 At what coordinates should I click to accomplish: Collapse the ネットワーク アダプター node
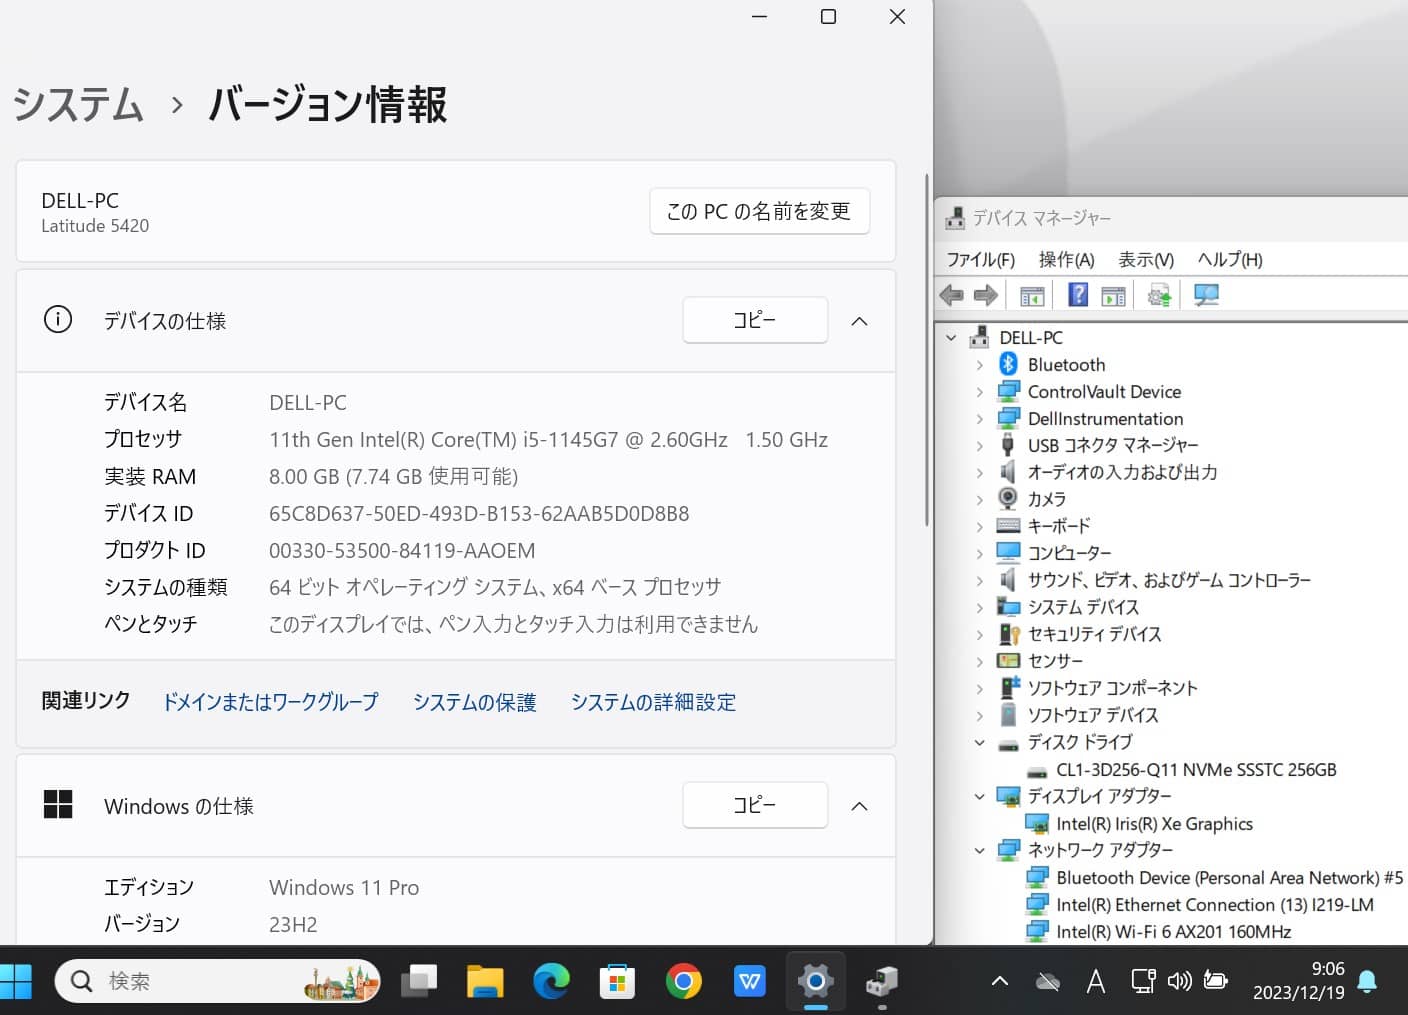coord(979,850)
